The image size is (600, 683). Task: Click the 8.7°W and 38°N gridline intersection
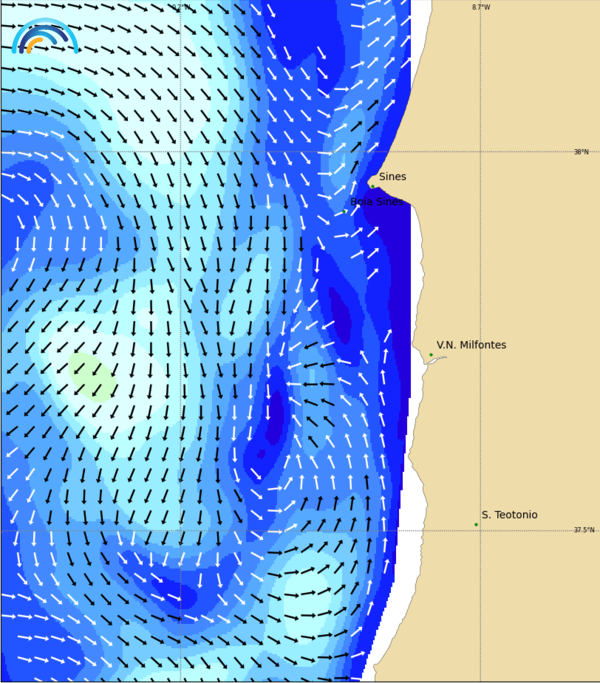(x=480, y=152)
